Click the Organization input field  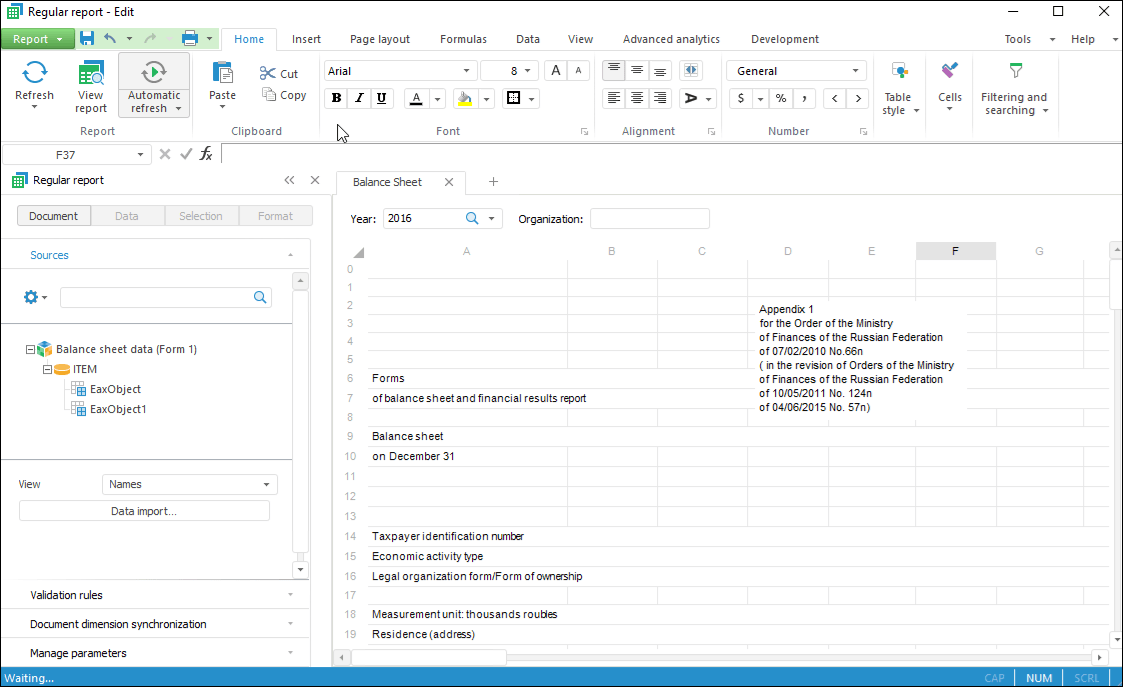pyautogui.click(x=649, y=218)
